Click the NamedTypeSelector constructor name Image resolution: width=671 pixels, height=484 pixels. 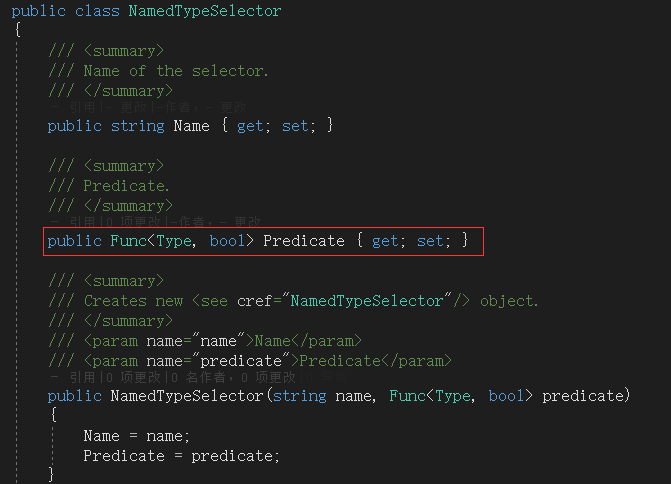coord(187,396)
